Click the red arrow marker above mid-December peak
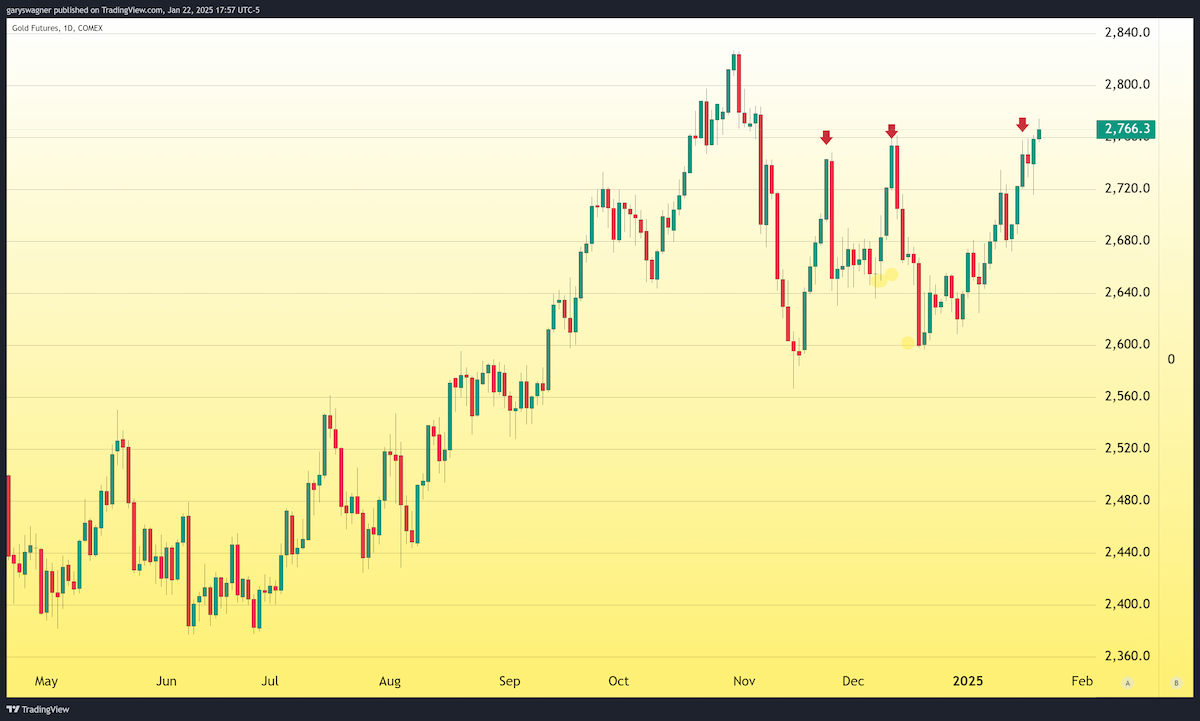 891,131
